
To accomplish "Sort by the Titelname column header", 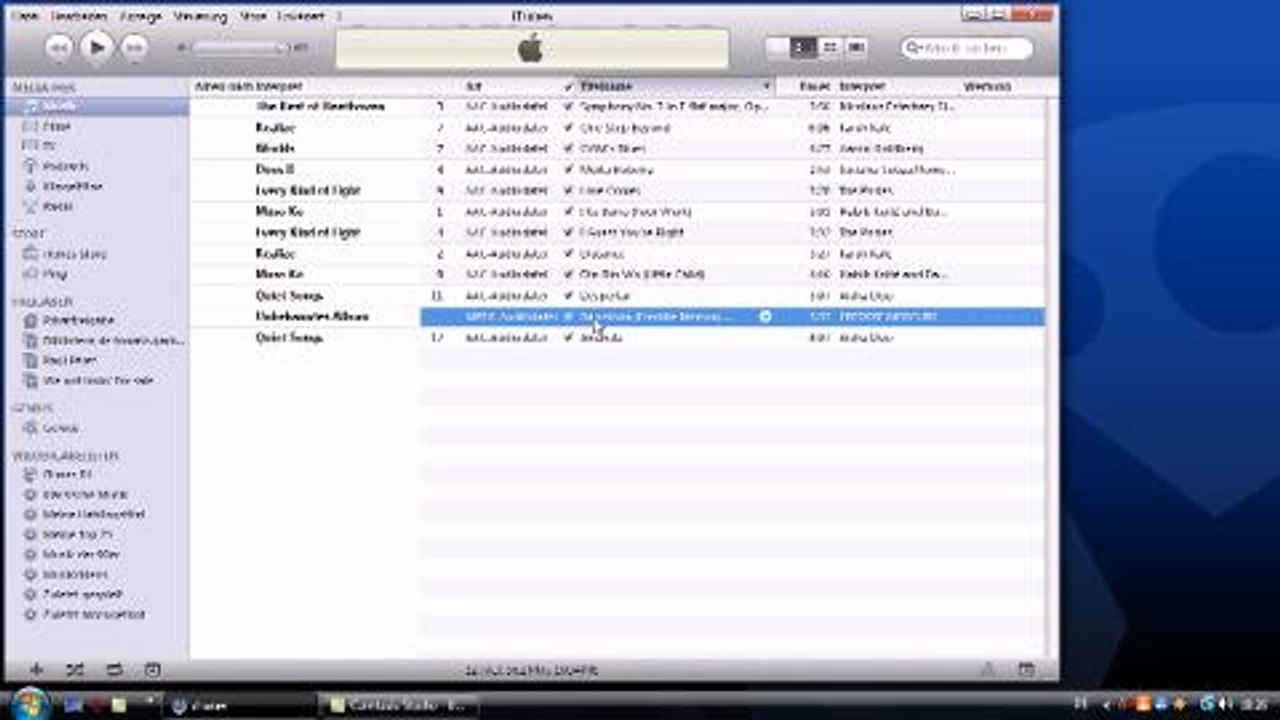I will pyautogui.click(x=677, y=87).
